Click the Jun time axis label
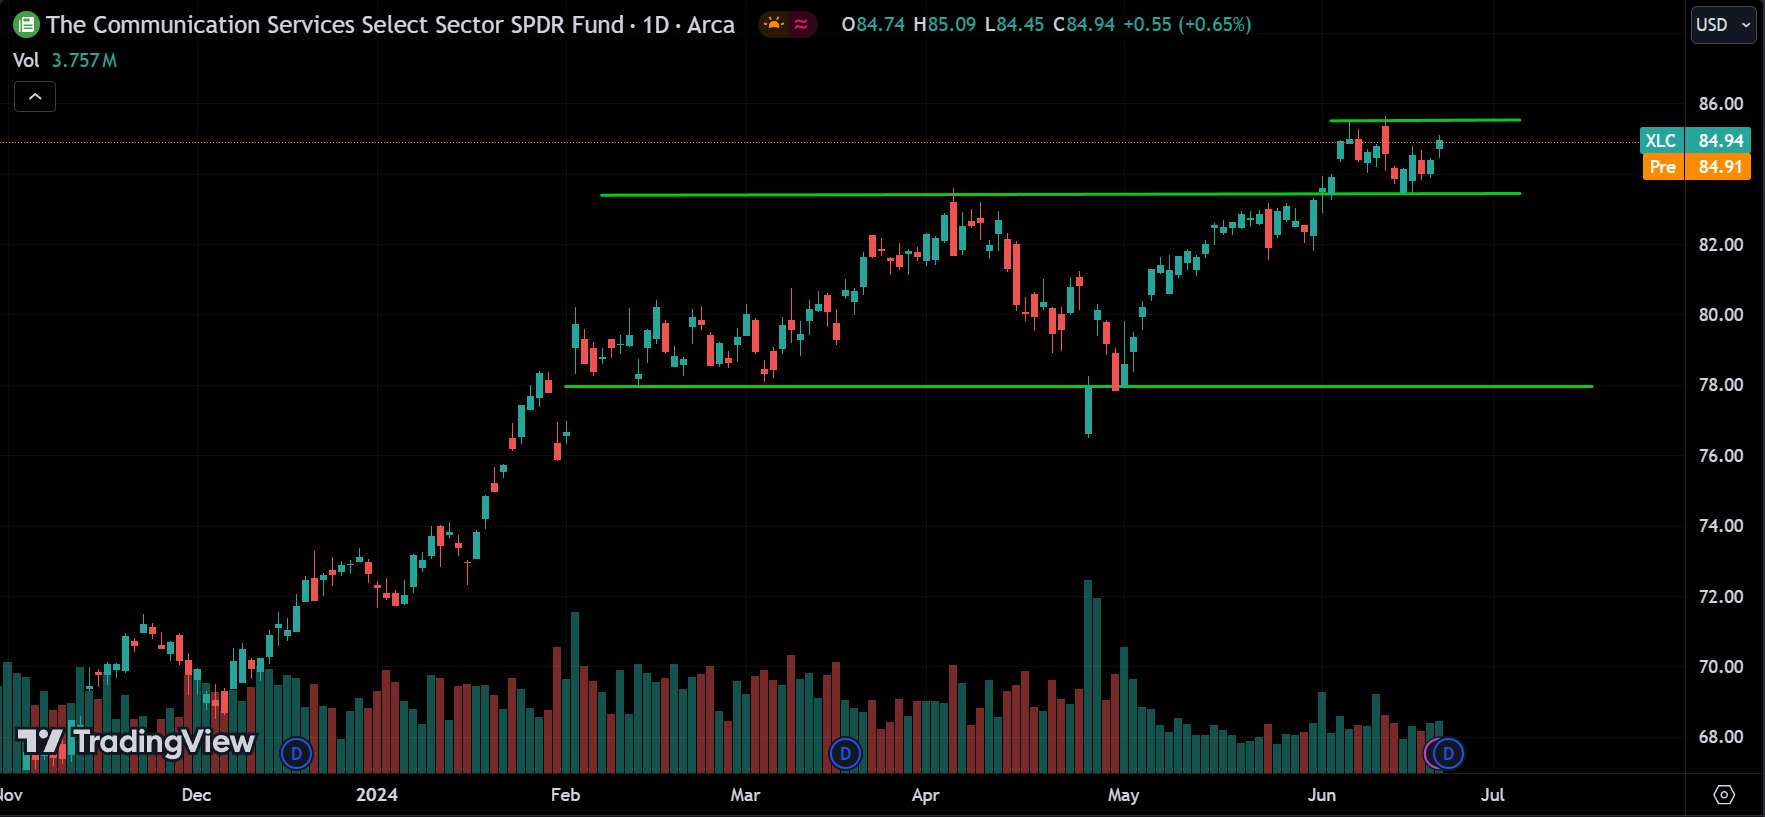The width and height of the screenshot is (1765, 817). click(1321, 795)
